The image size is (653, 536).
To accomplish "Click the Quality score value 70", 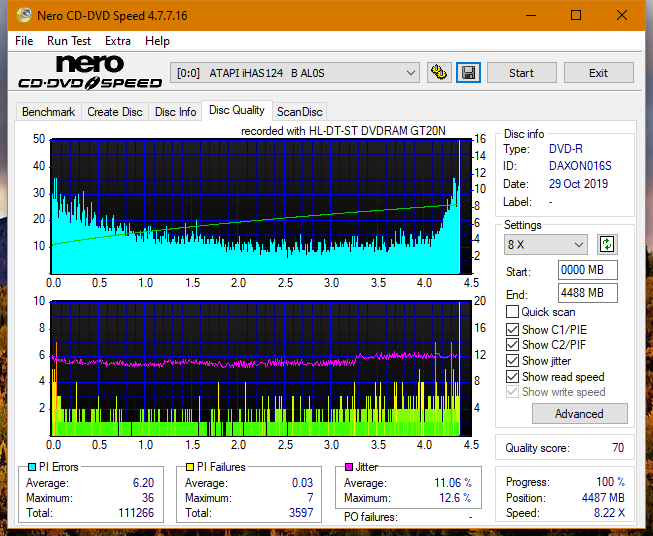I will click(x=618, y=448).
